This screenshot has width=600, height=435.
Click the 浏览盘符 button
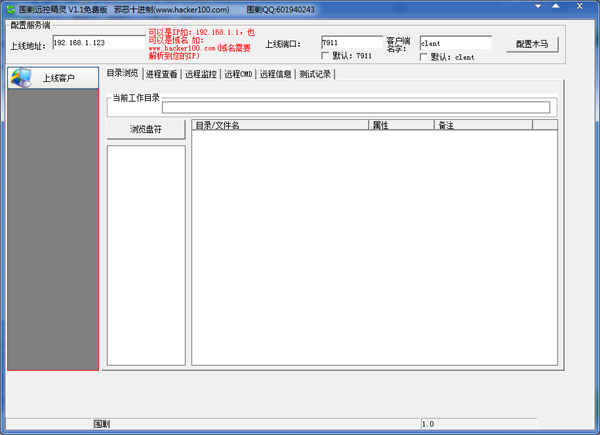pyautogui.click(x=145, y=130)
